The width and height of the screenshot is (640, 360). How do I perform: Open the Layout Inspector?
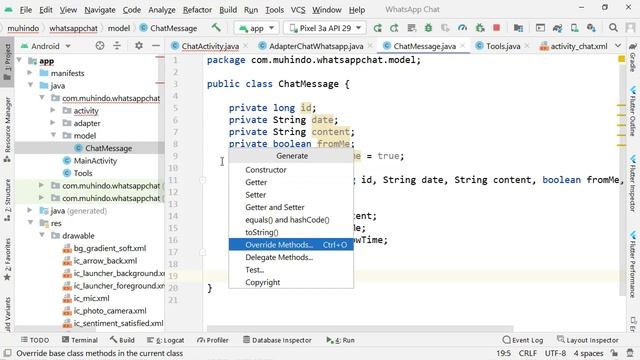(x=588, y=340)
